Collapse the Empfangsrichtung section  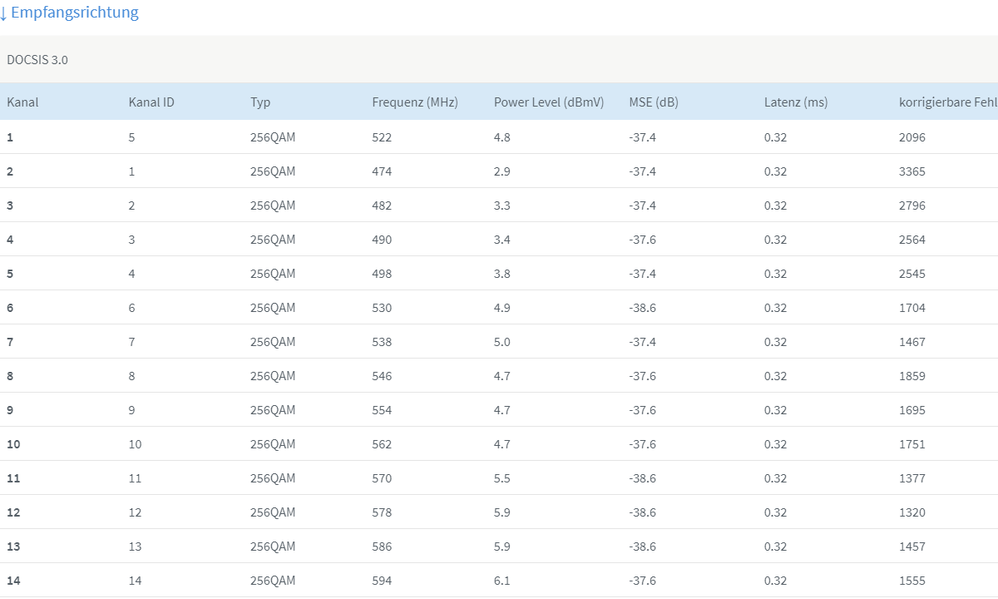pyautogui.click(x=70, y=13)
